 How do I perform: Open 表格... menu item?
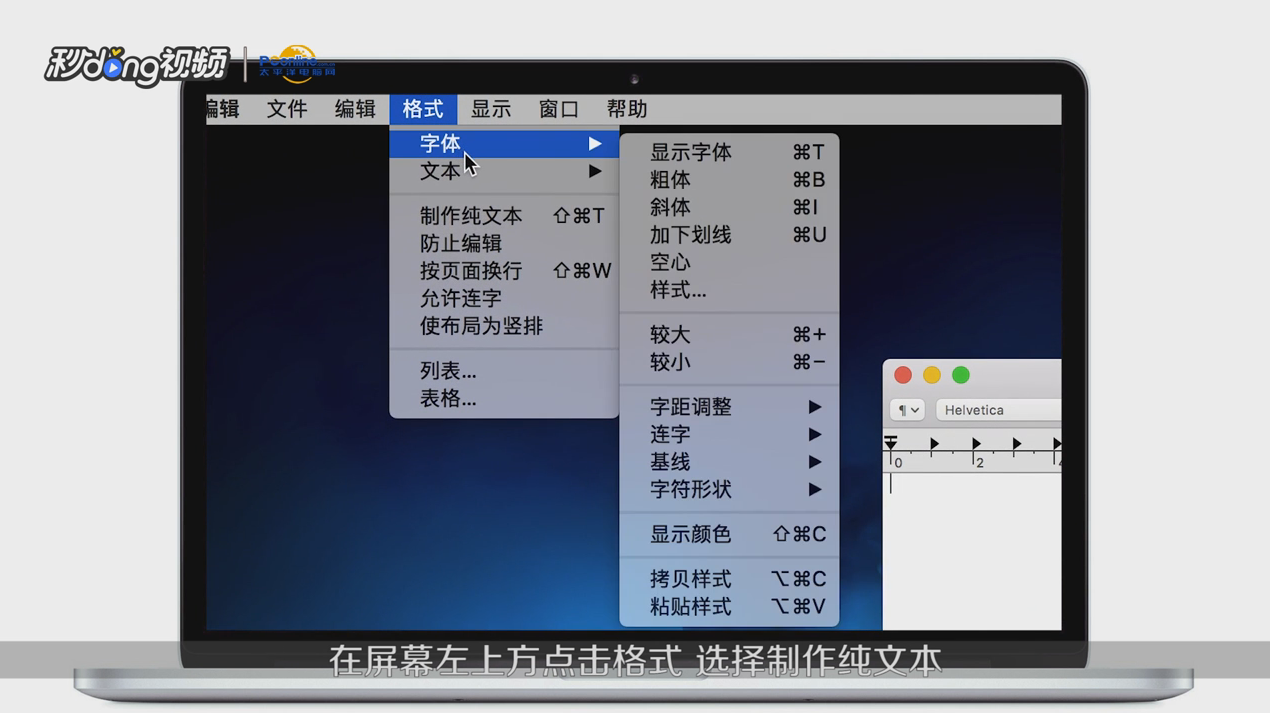504,398
